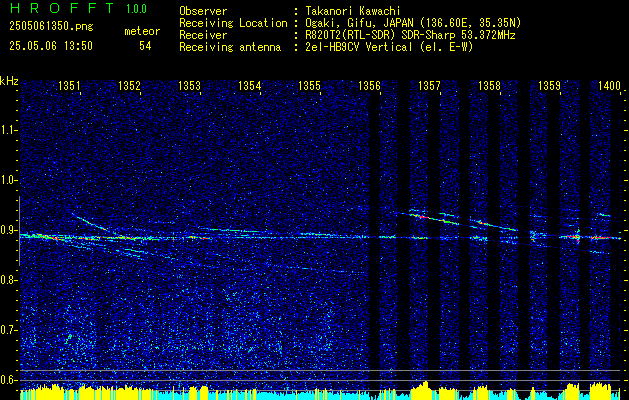Select the Ogaki, Gifu, JAPAN location text
The width and height of the screenshot is (629, 400).
click(x=411, y=23)
